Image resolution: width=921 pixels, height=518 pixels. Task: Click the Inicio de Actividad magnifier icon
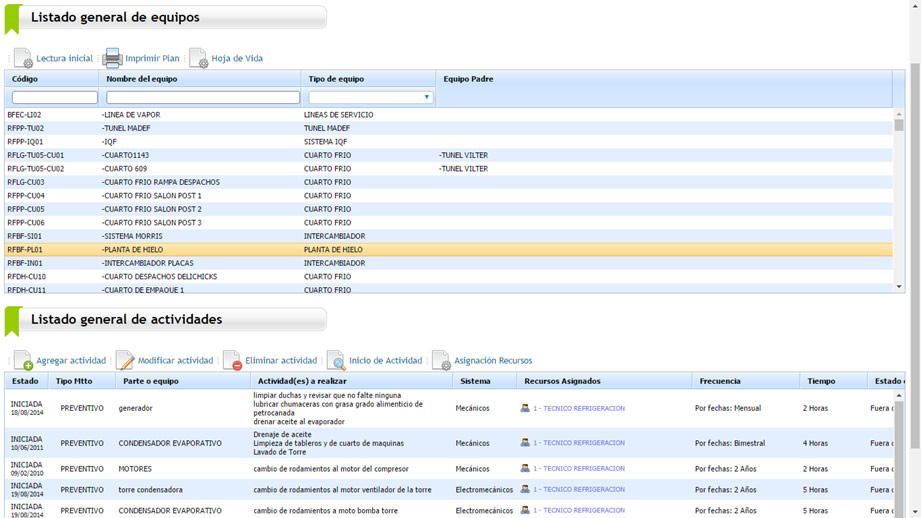point(336,360)
